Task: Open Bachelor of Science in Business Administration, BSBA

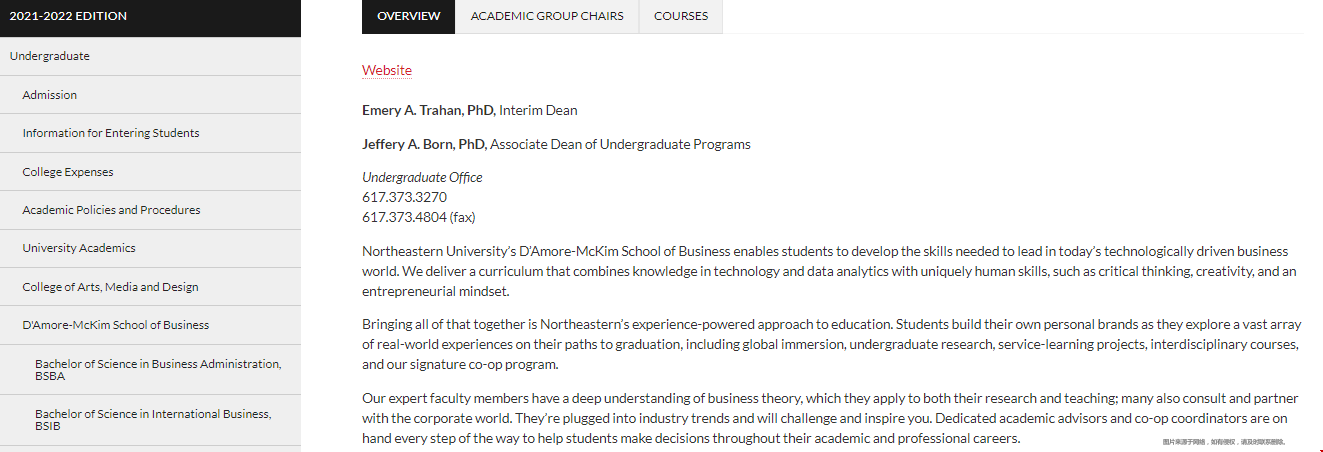Action: pos(150,370)
